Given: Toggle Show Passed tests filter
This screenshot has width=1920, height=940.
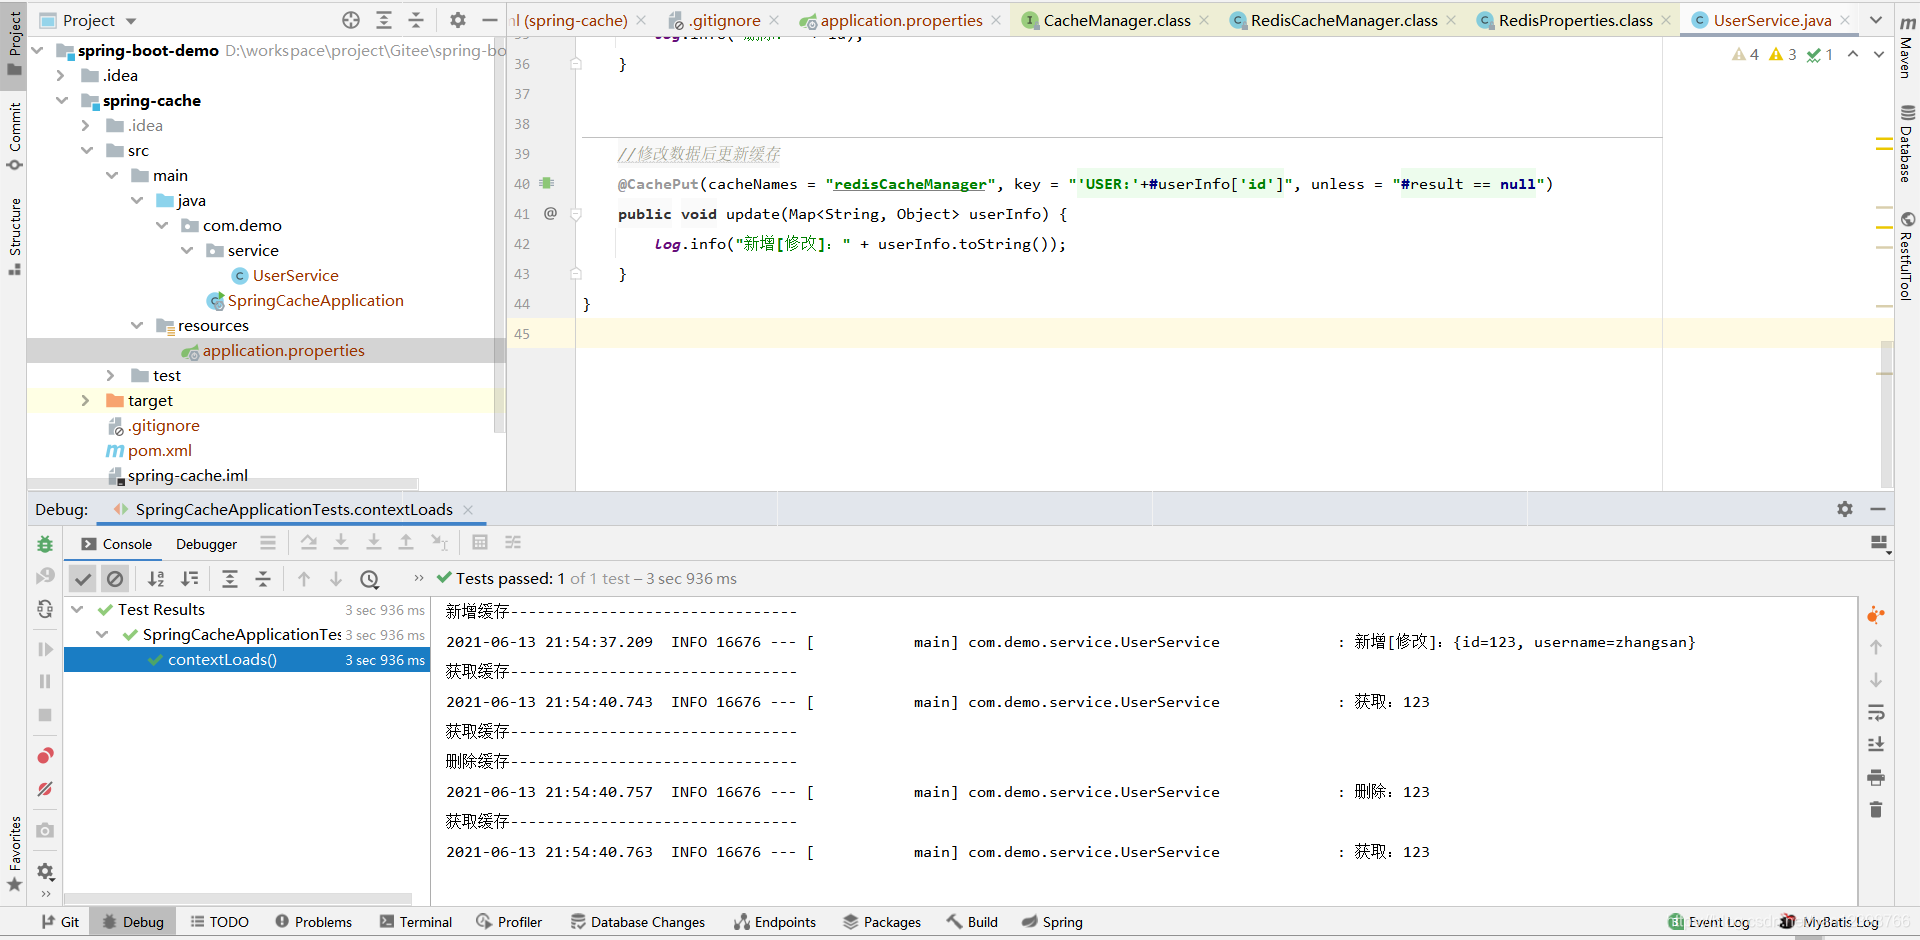Looking at the screenshot, I should pos(83,578).
